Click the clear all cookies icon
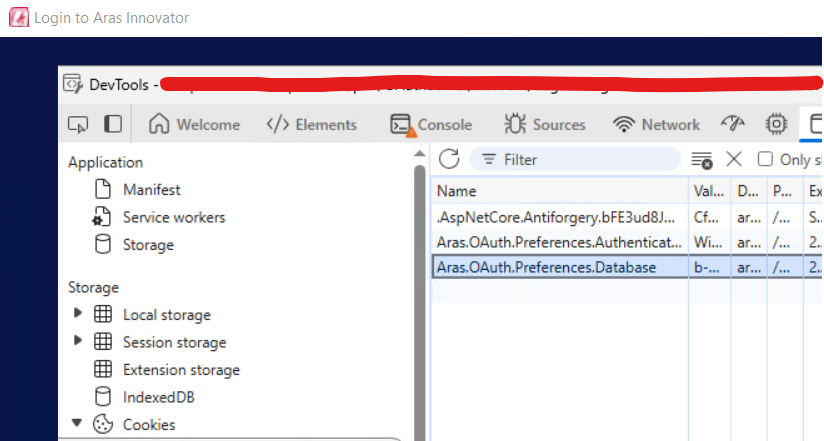Image resolution: width=824 pixels, height=441 pixels. pos(702,159)
